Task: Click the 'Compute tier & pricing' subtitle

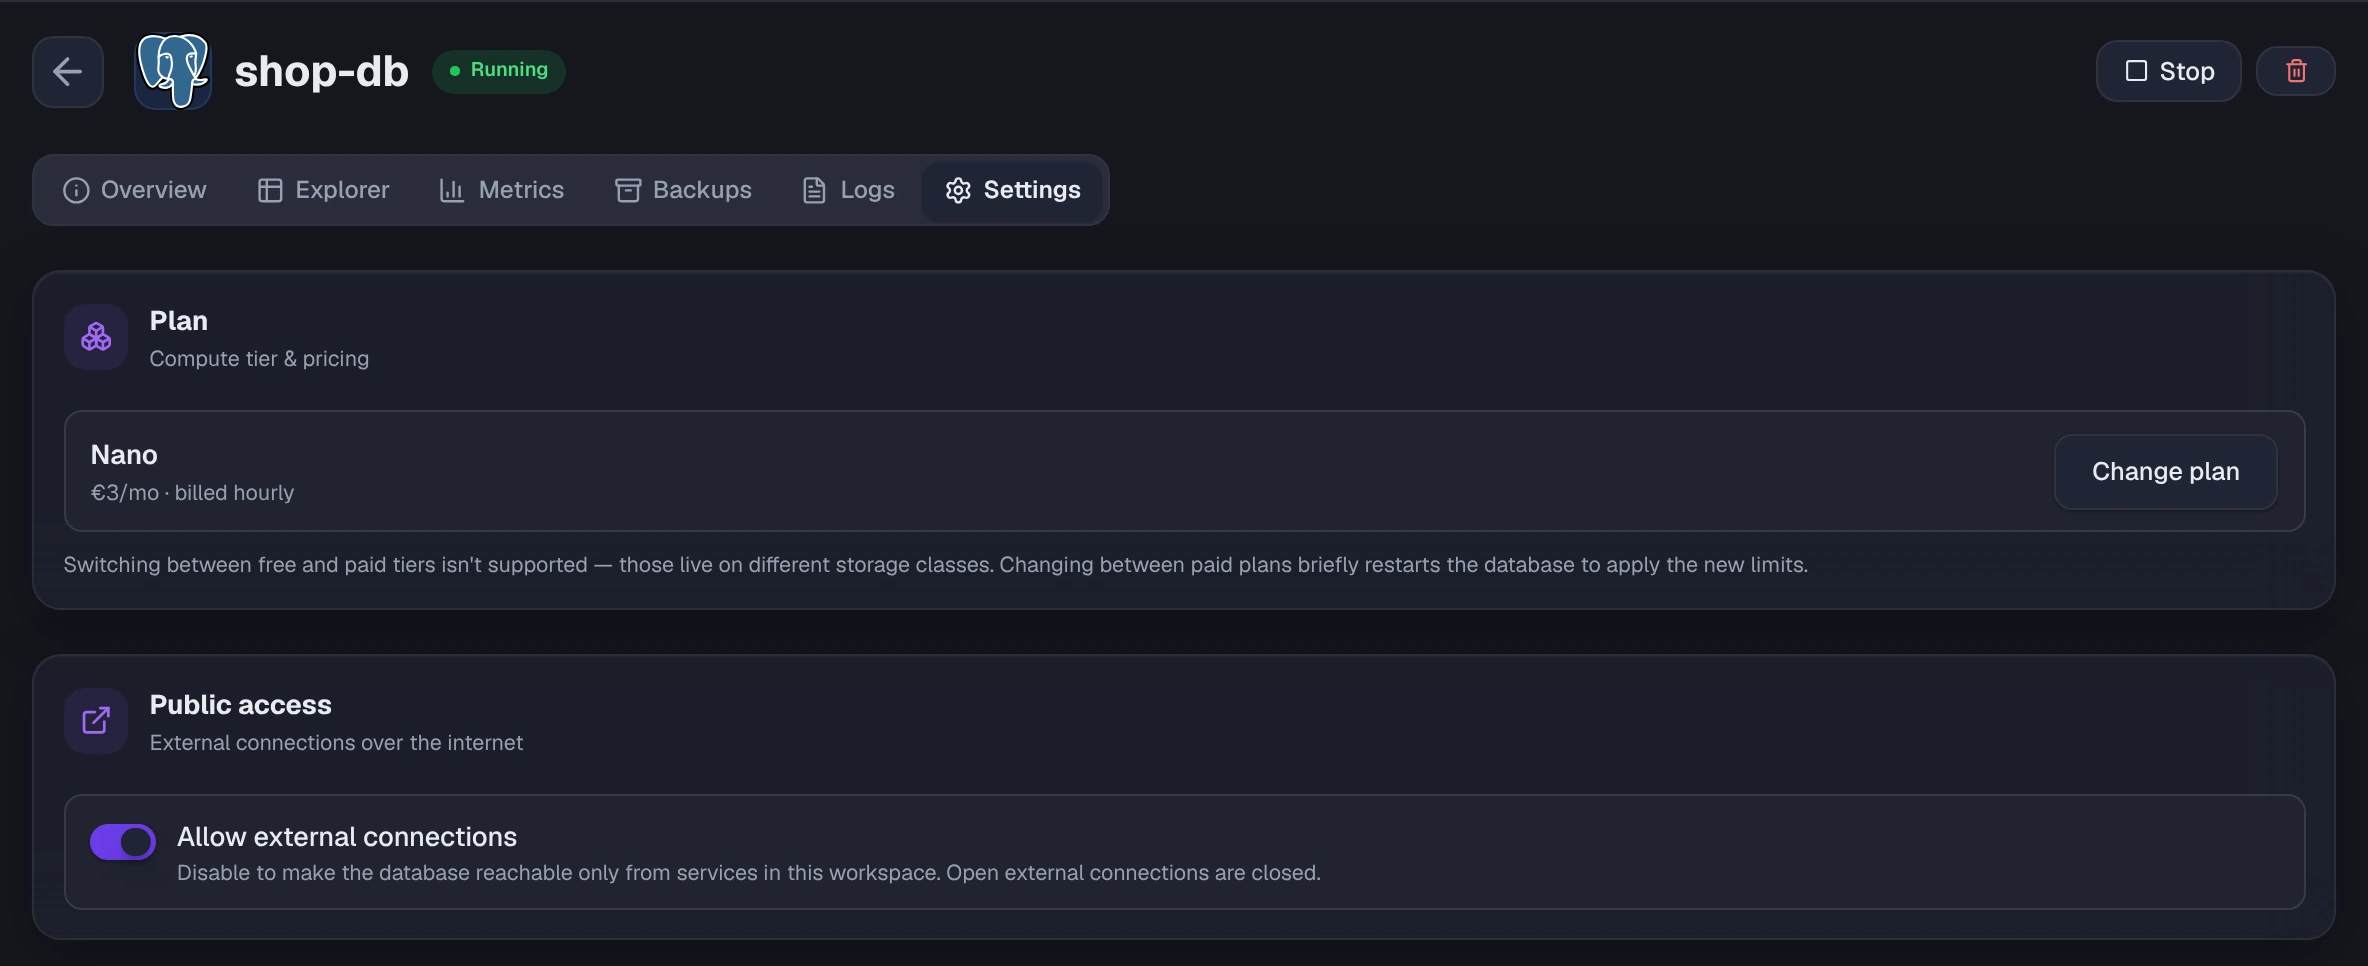Action: coord(259,359)
